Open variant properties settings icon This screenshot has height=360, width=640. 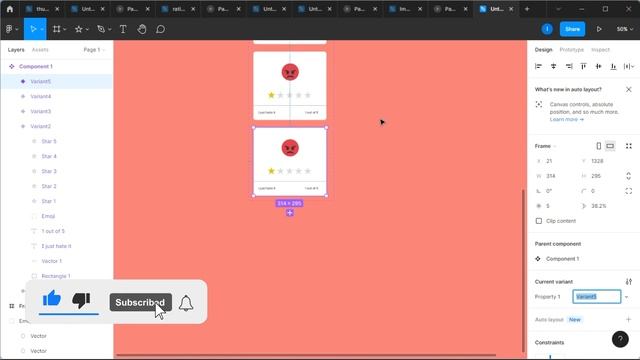point(629,282)
